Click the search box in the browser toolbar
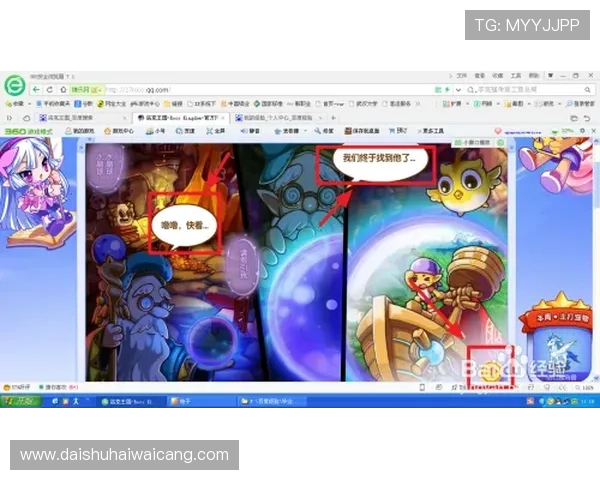600x480 pixels. [x=526, y=90]
